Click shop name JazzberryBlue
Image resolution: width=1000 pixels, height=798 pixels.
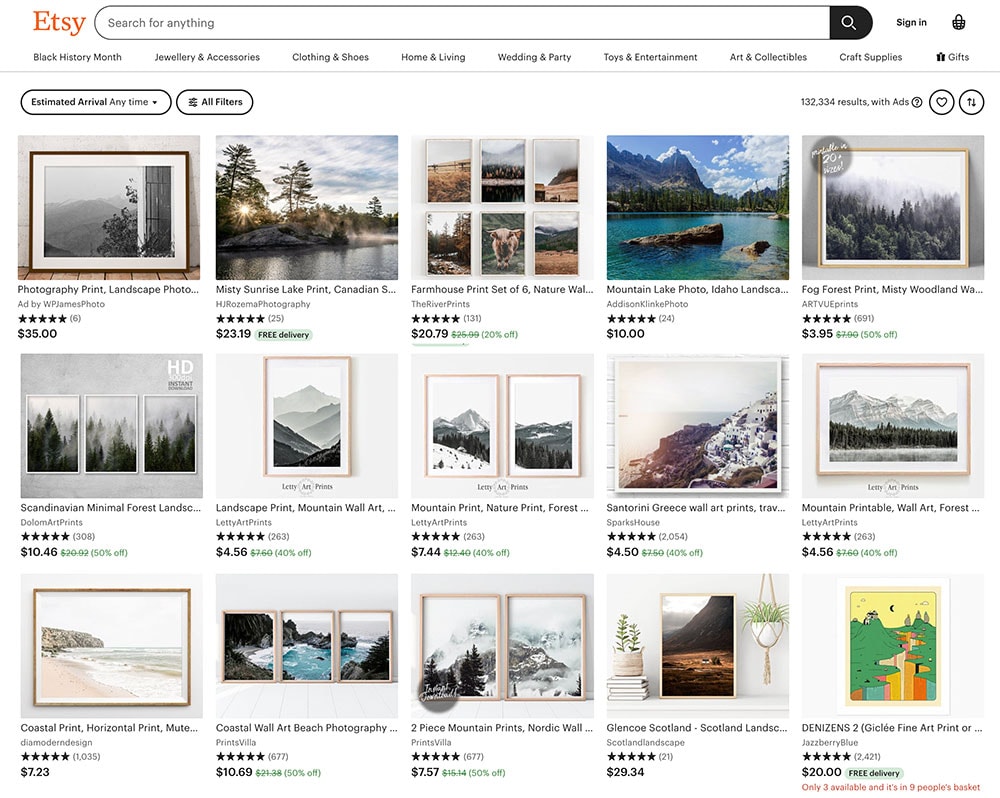830,743
